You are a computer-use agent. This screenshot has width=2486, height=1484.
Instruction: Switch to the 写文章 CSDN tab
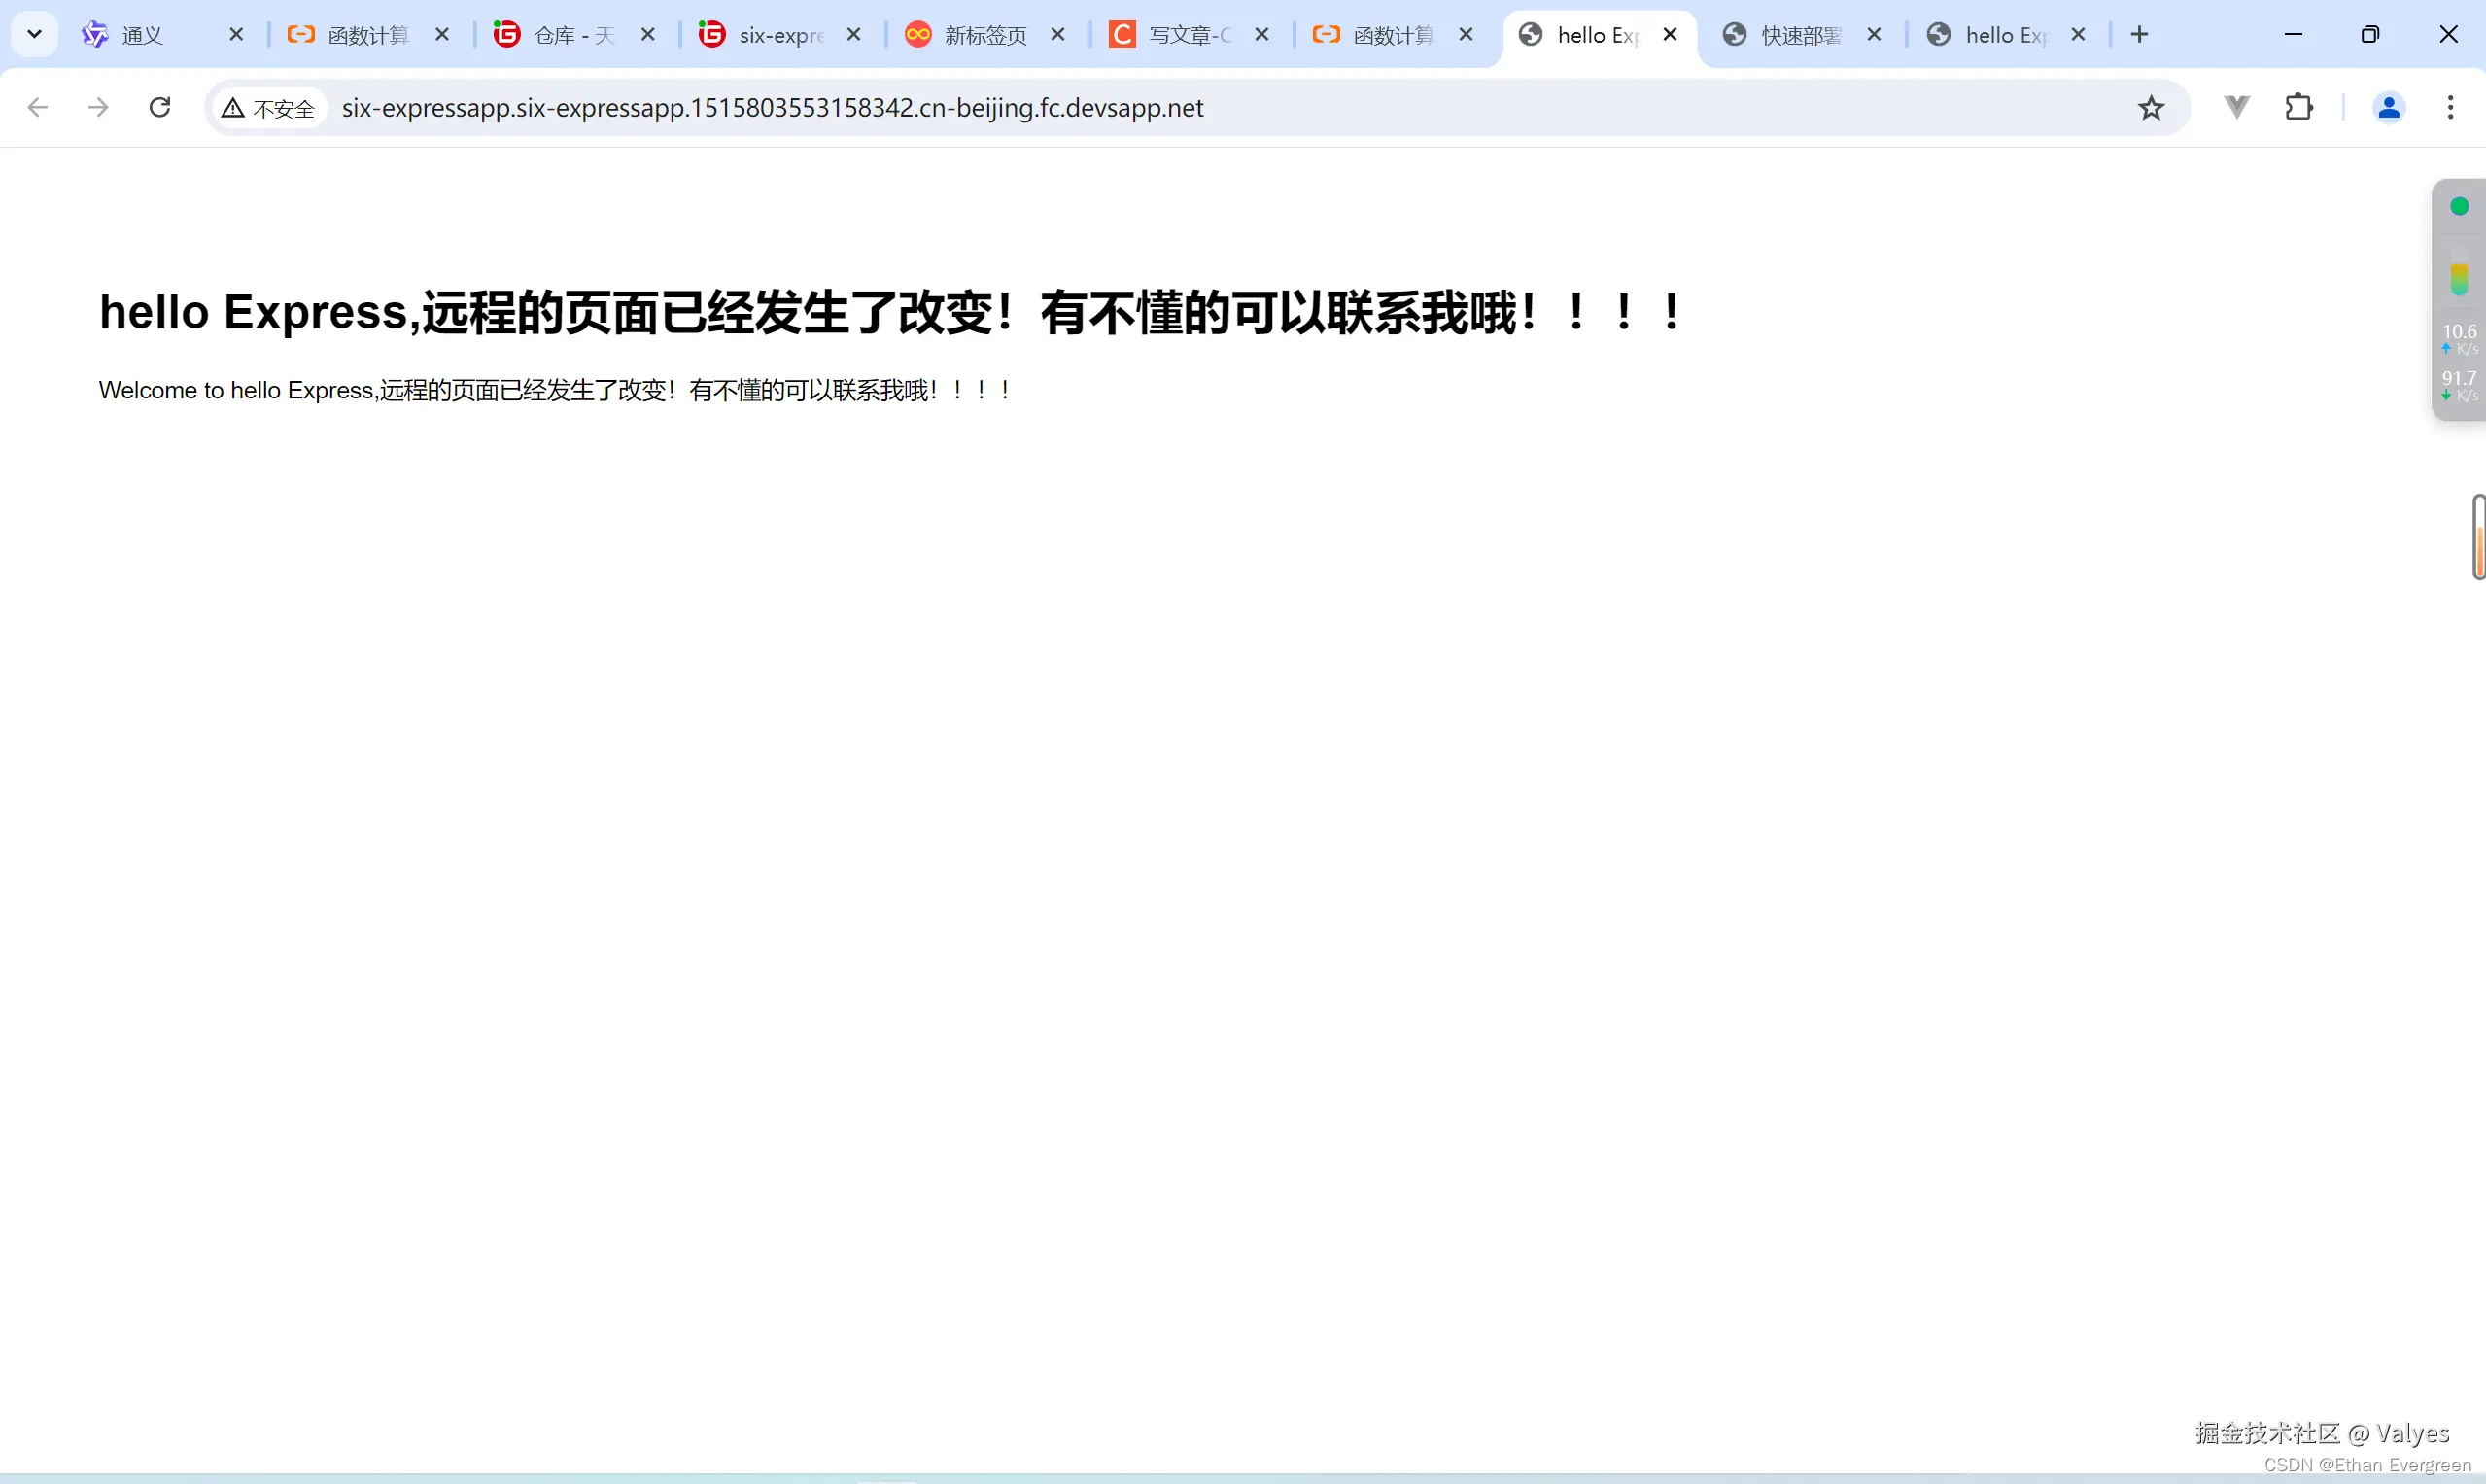point(1188,35)
